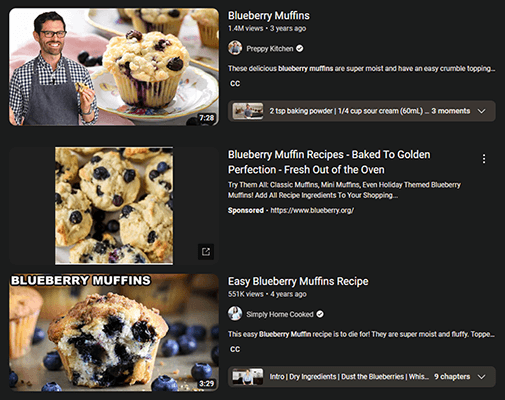The width and height of the screenshot is (505, 400).
Task: Open the key moments bar for 2 tsp baking powder
Action: point(362,111)
